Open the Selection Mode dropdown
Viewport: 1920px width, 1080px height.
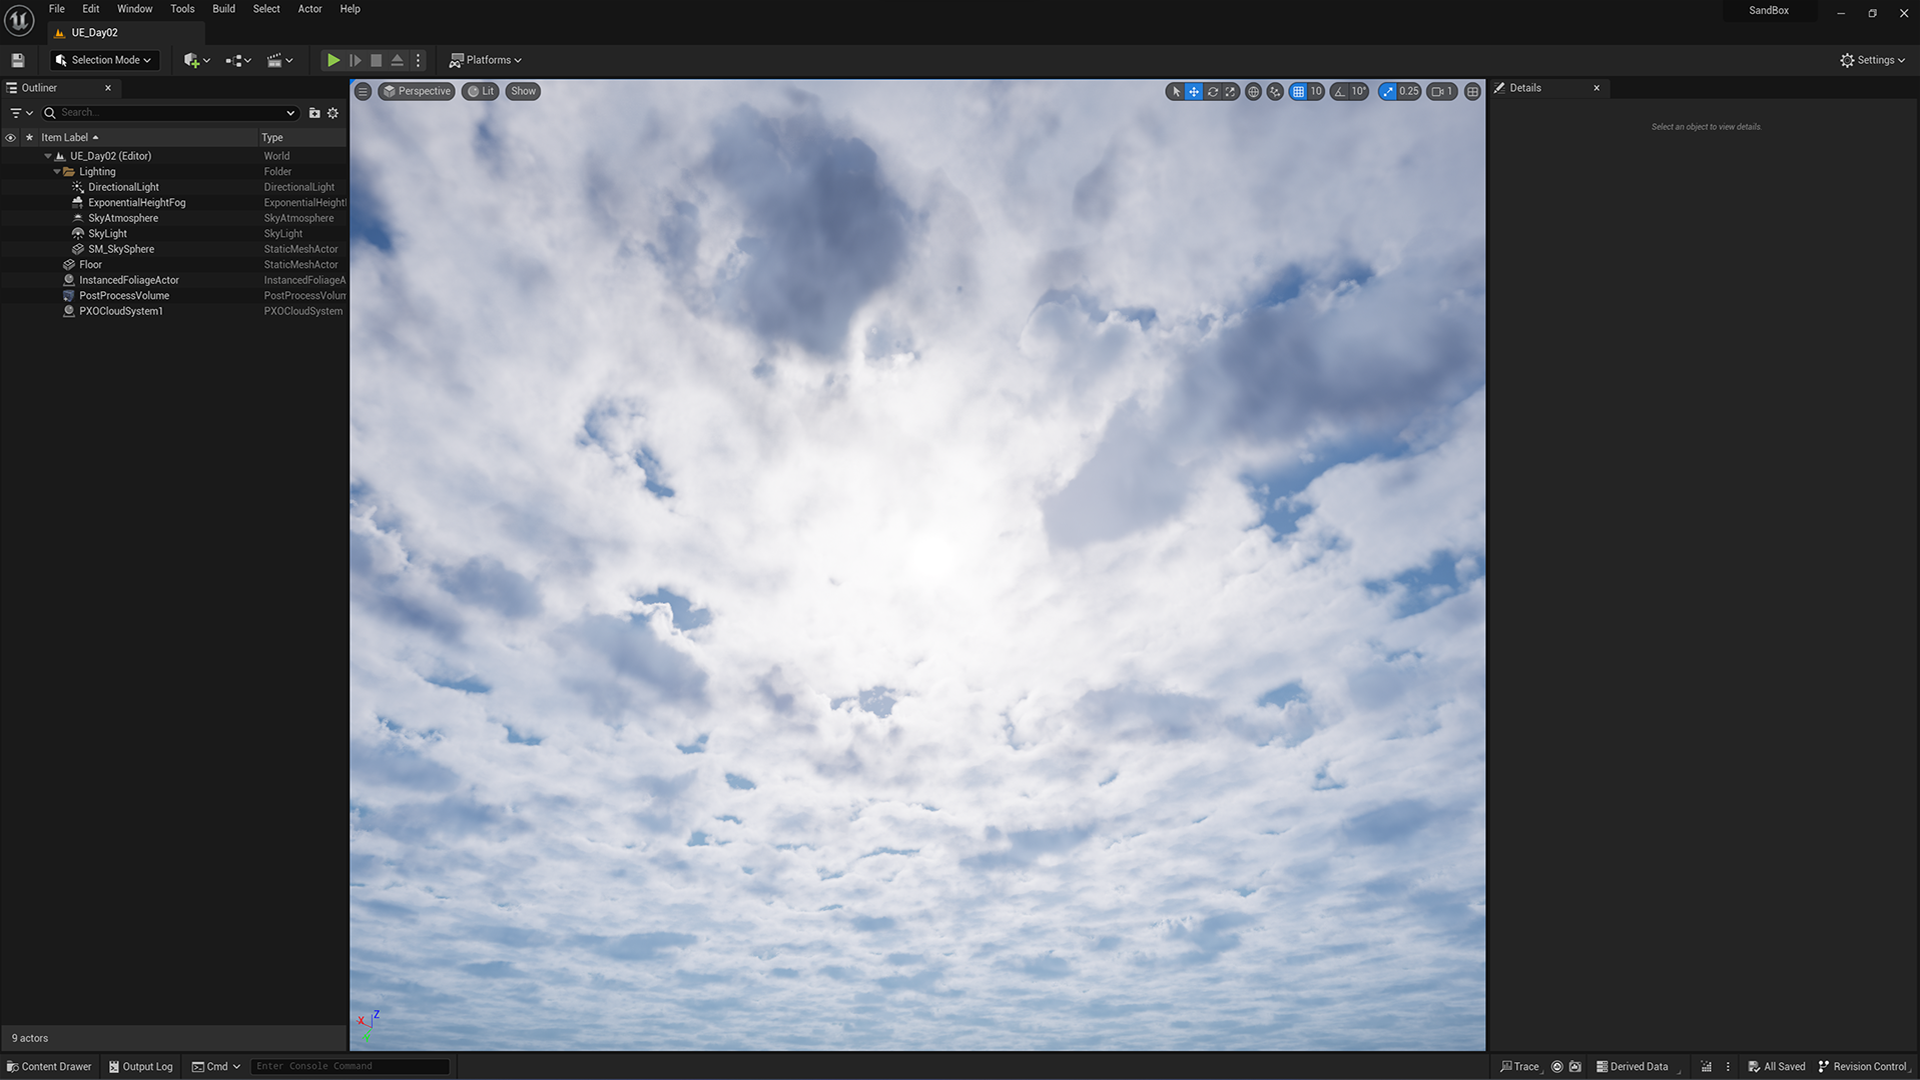point(104,60)
